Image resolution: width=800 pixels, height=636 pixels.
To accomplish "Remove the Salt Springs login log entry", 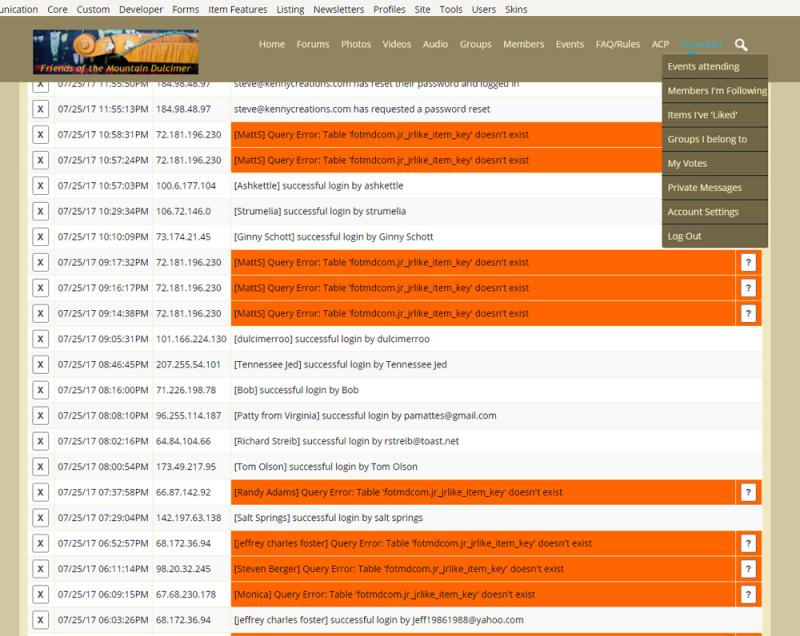I will (x=40, y=518).
